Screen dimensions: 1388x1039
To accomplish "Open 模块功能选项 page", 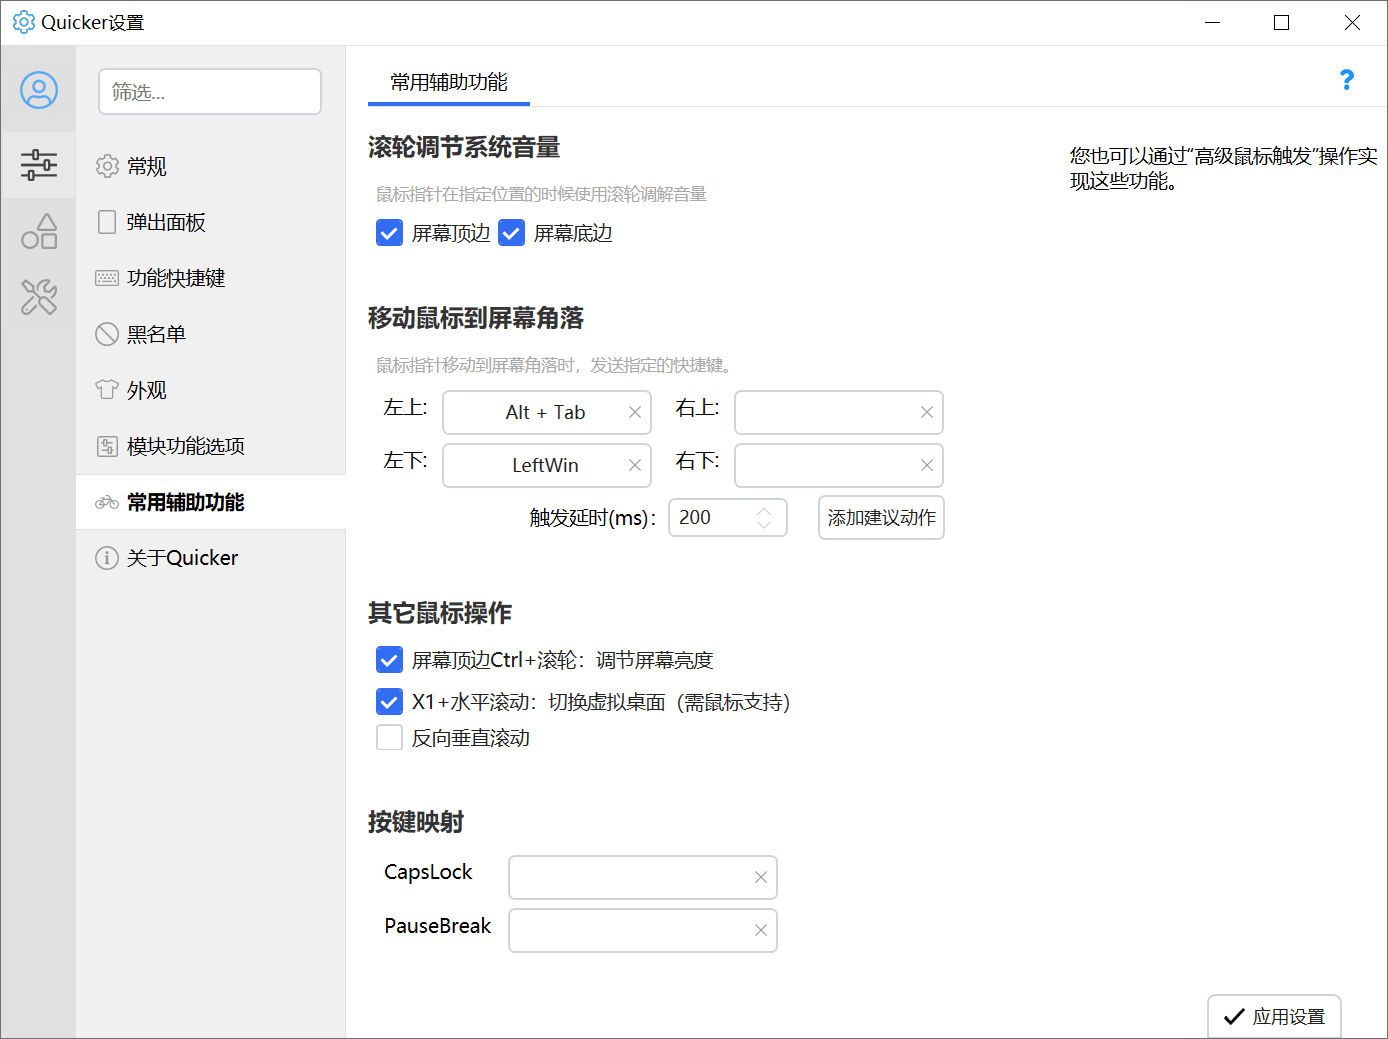I will pos(211,446).
